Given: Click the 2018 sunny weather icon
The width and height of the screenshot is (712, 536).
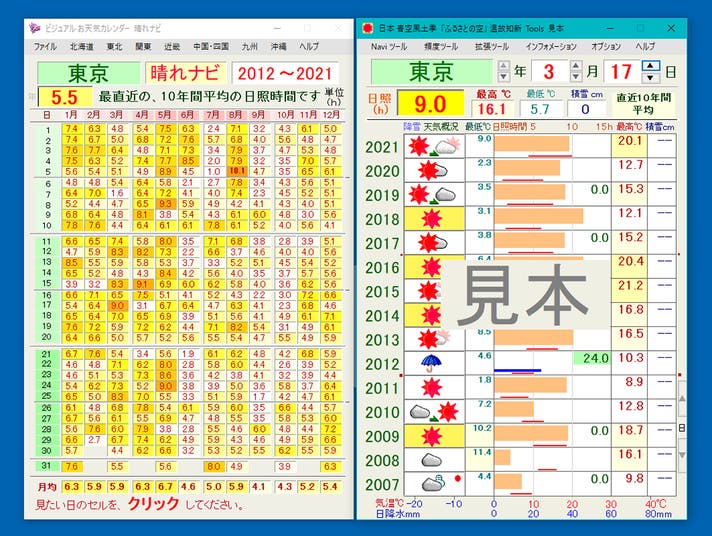Looking at the screenshot, I should 432,219.
